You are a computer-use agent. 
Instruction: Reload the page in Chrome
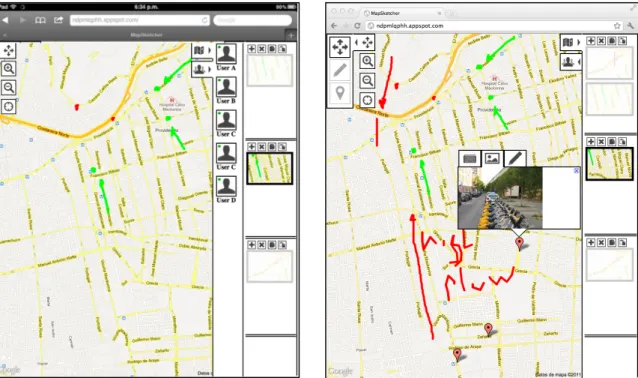pyautogui.click(x=357, y=26)
